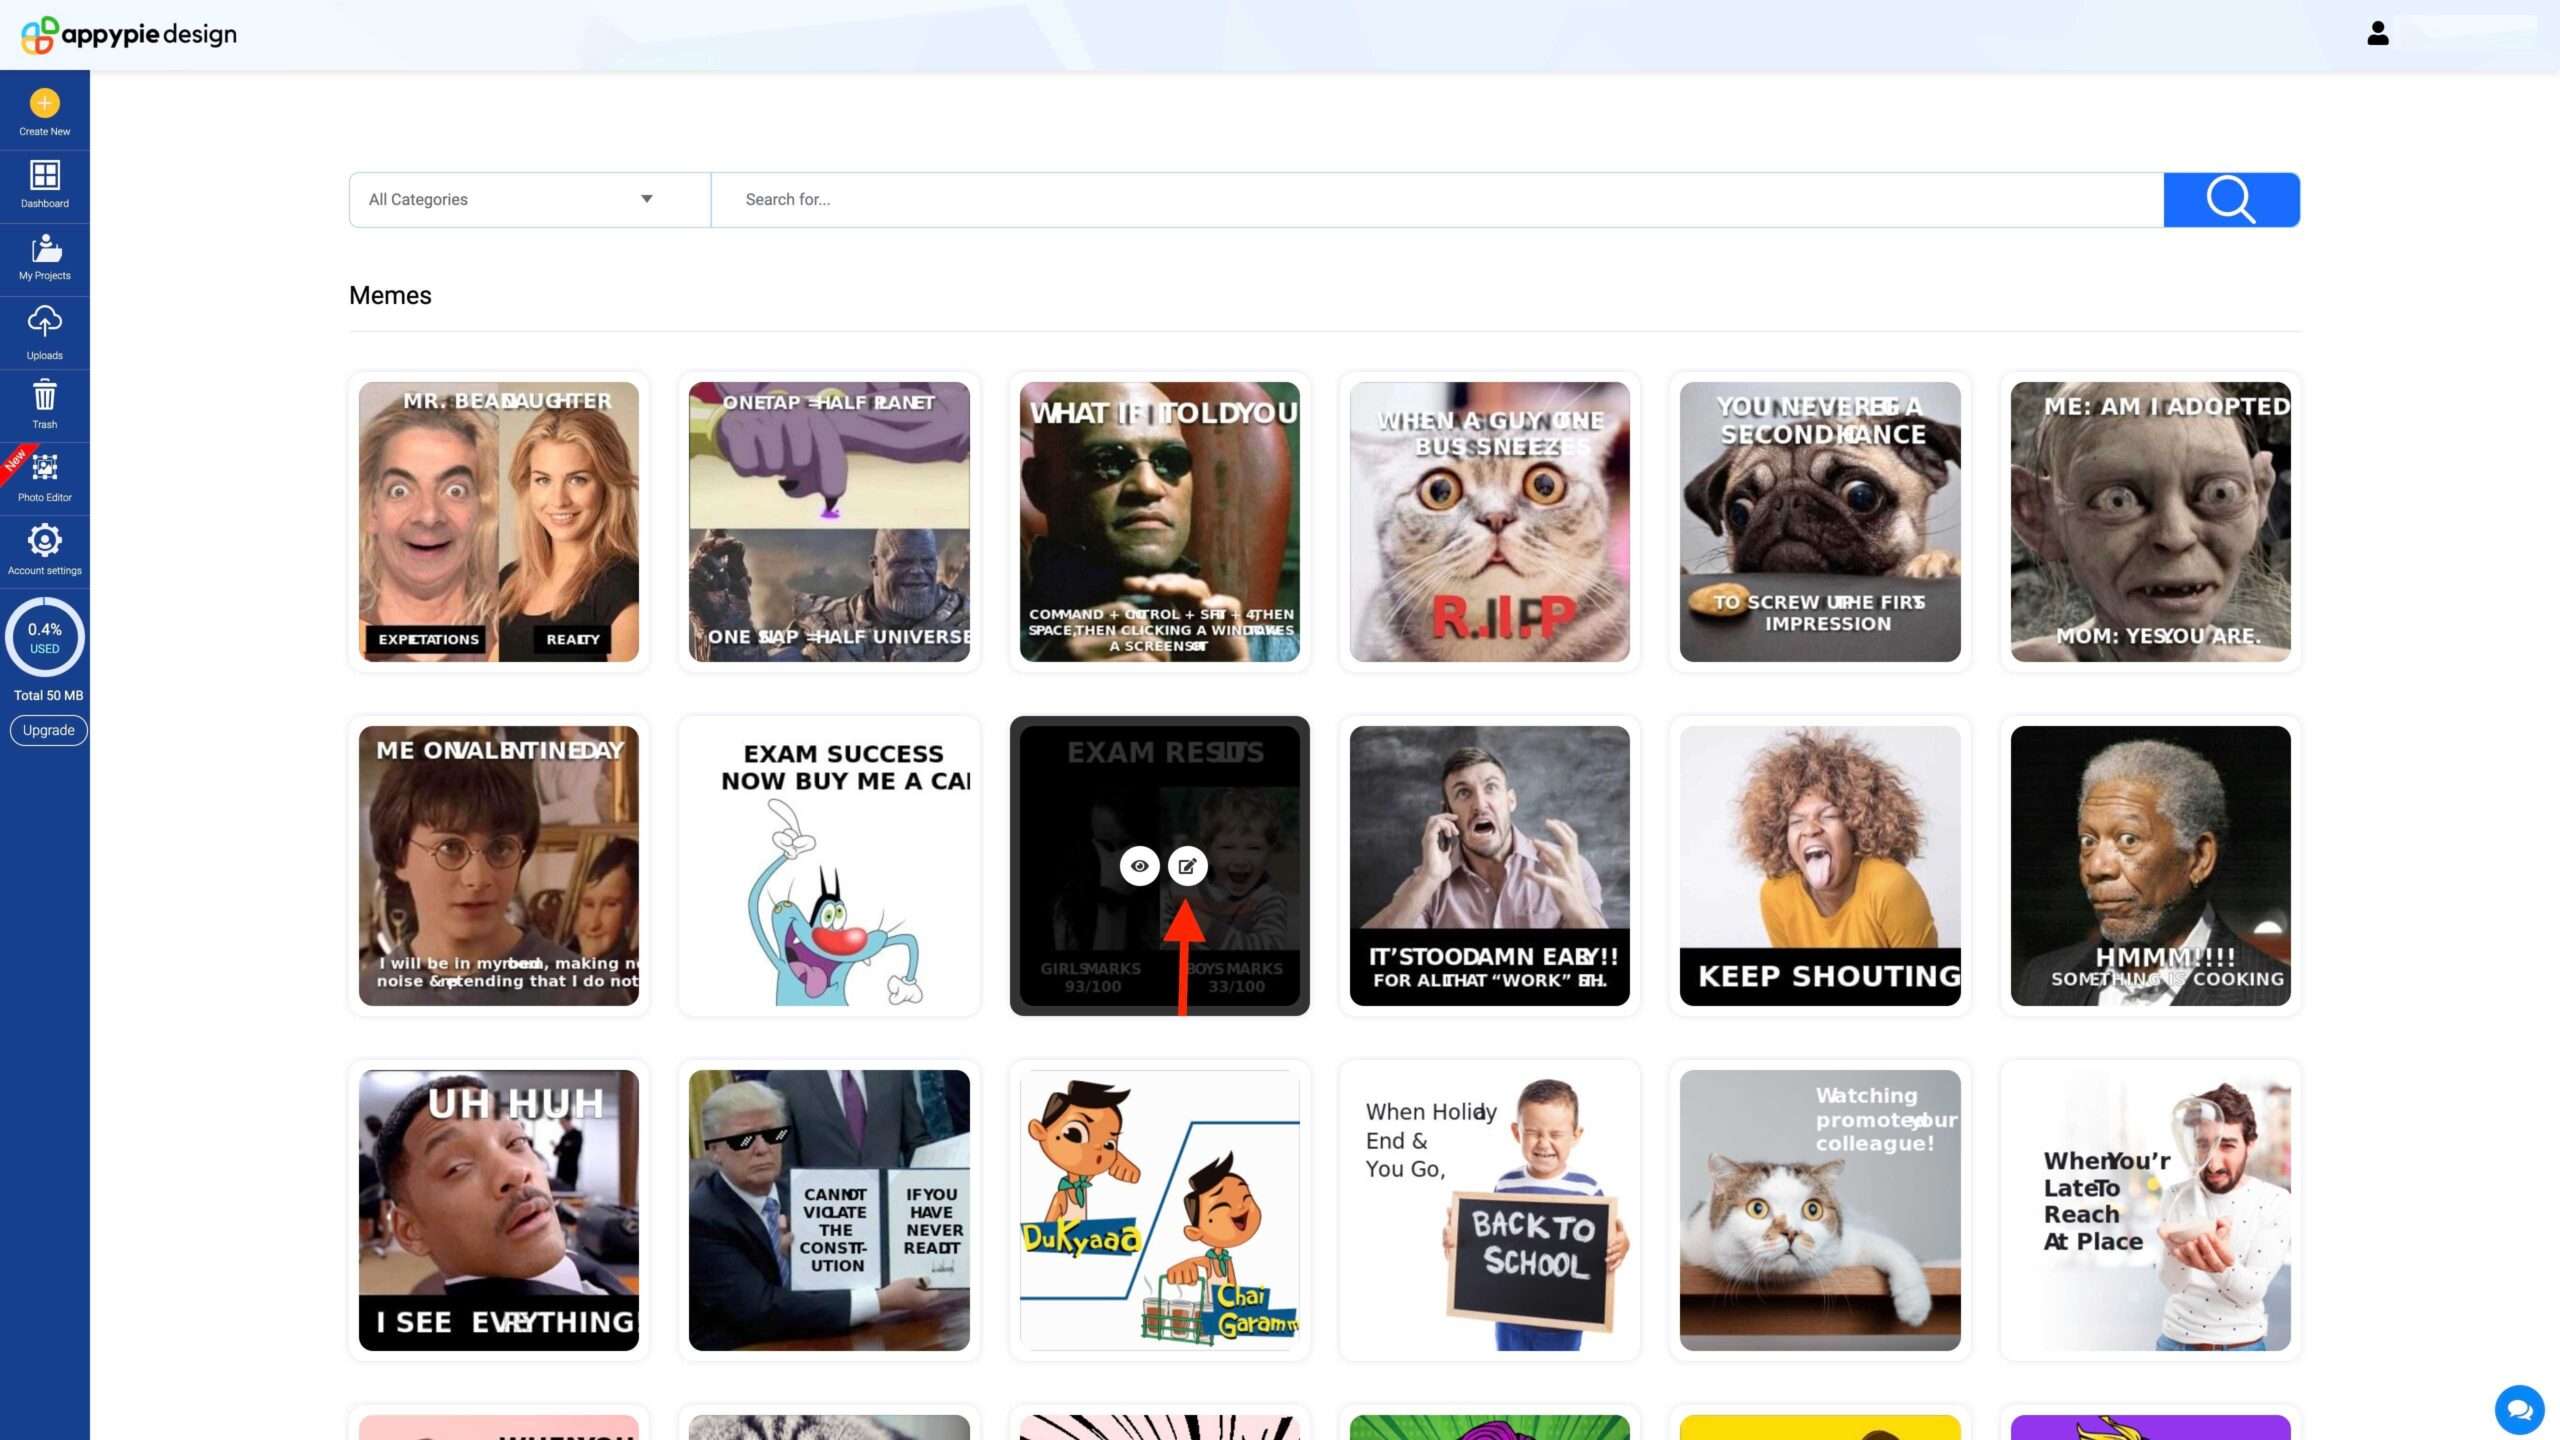2560x1440 pixels.
Task: Click the Memes section heading
Action: (390, 295)
